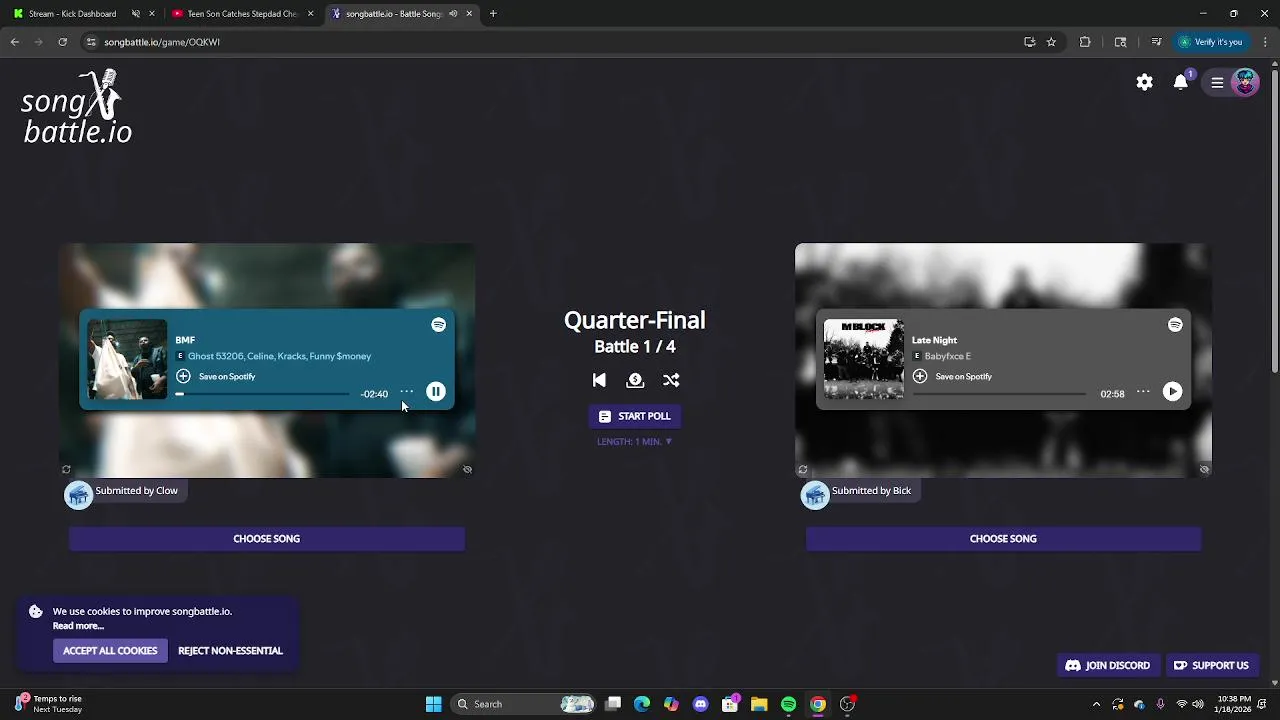Open the artists line Ghost 53206, Celine
The width and height of the screenshot is (1280, 720).
[279, 356]
